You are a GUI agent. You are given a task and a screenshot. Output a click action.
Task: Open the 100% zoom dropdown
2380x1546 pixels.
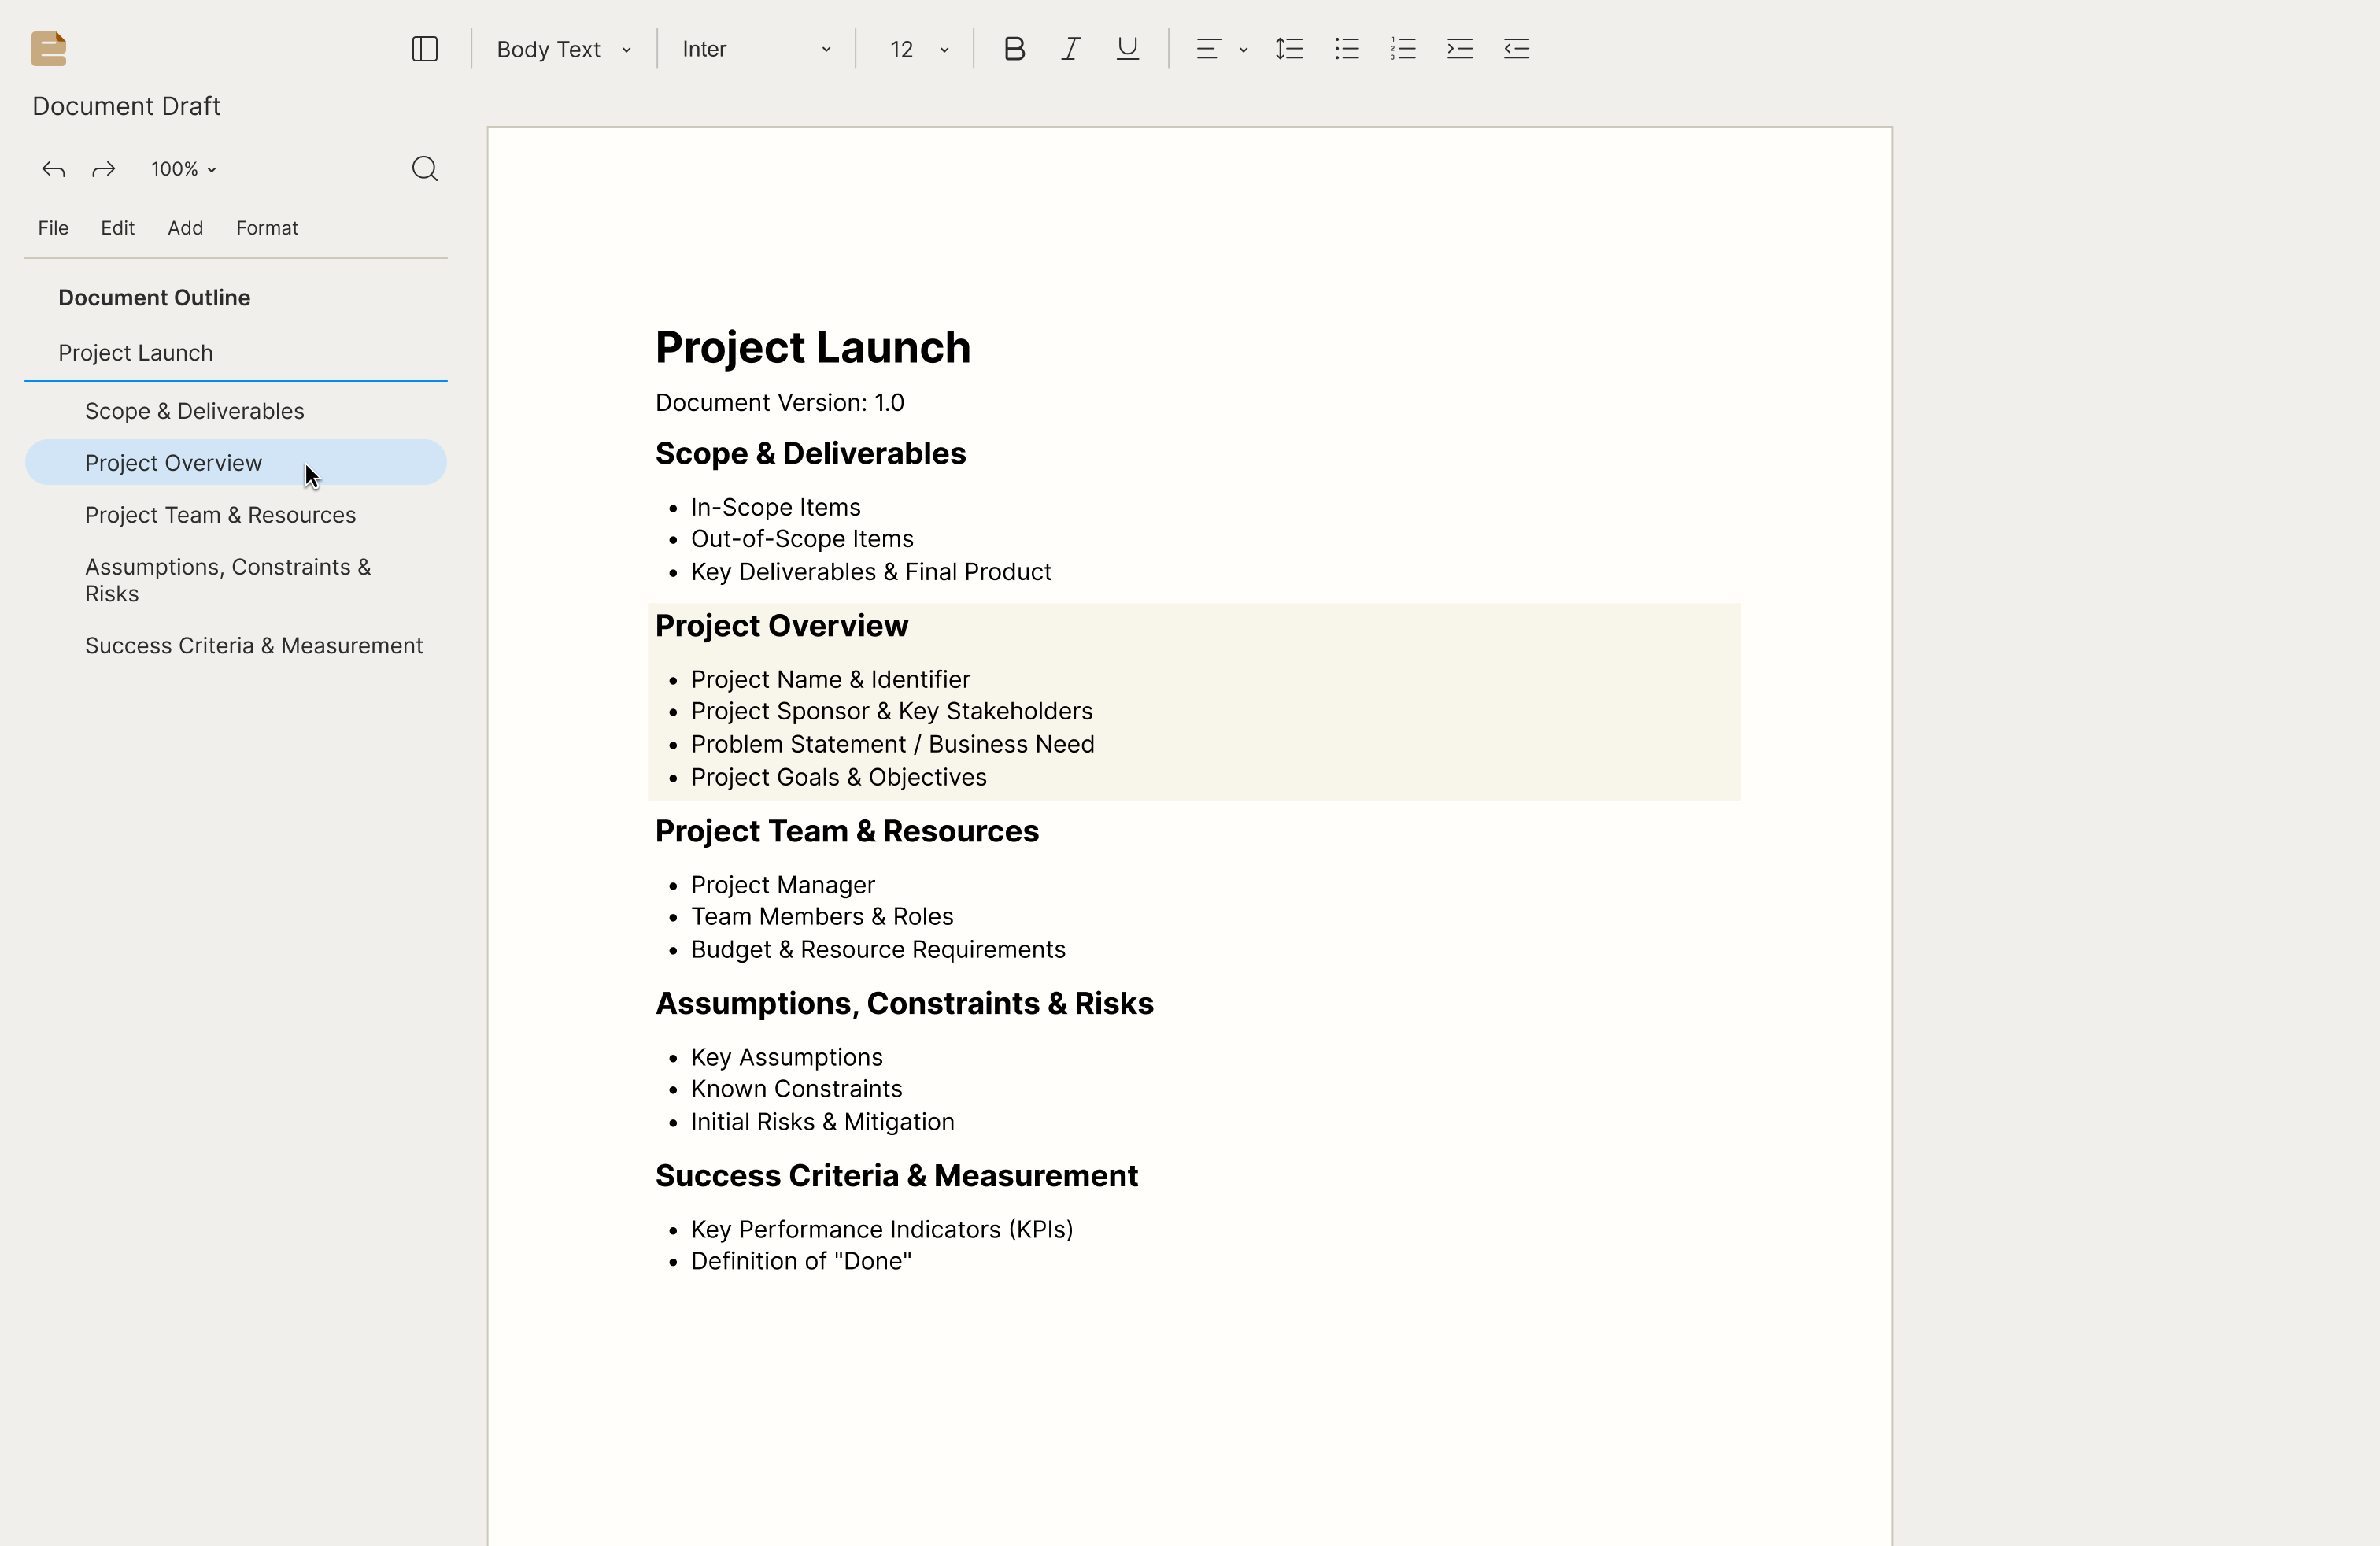[183, 169]
